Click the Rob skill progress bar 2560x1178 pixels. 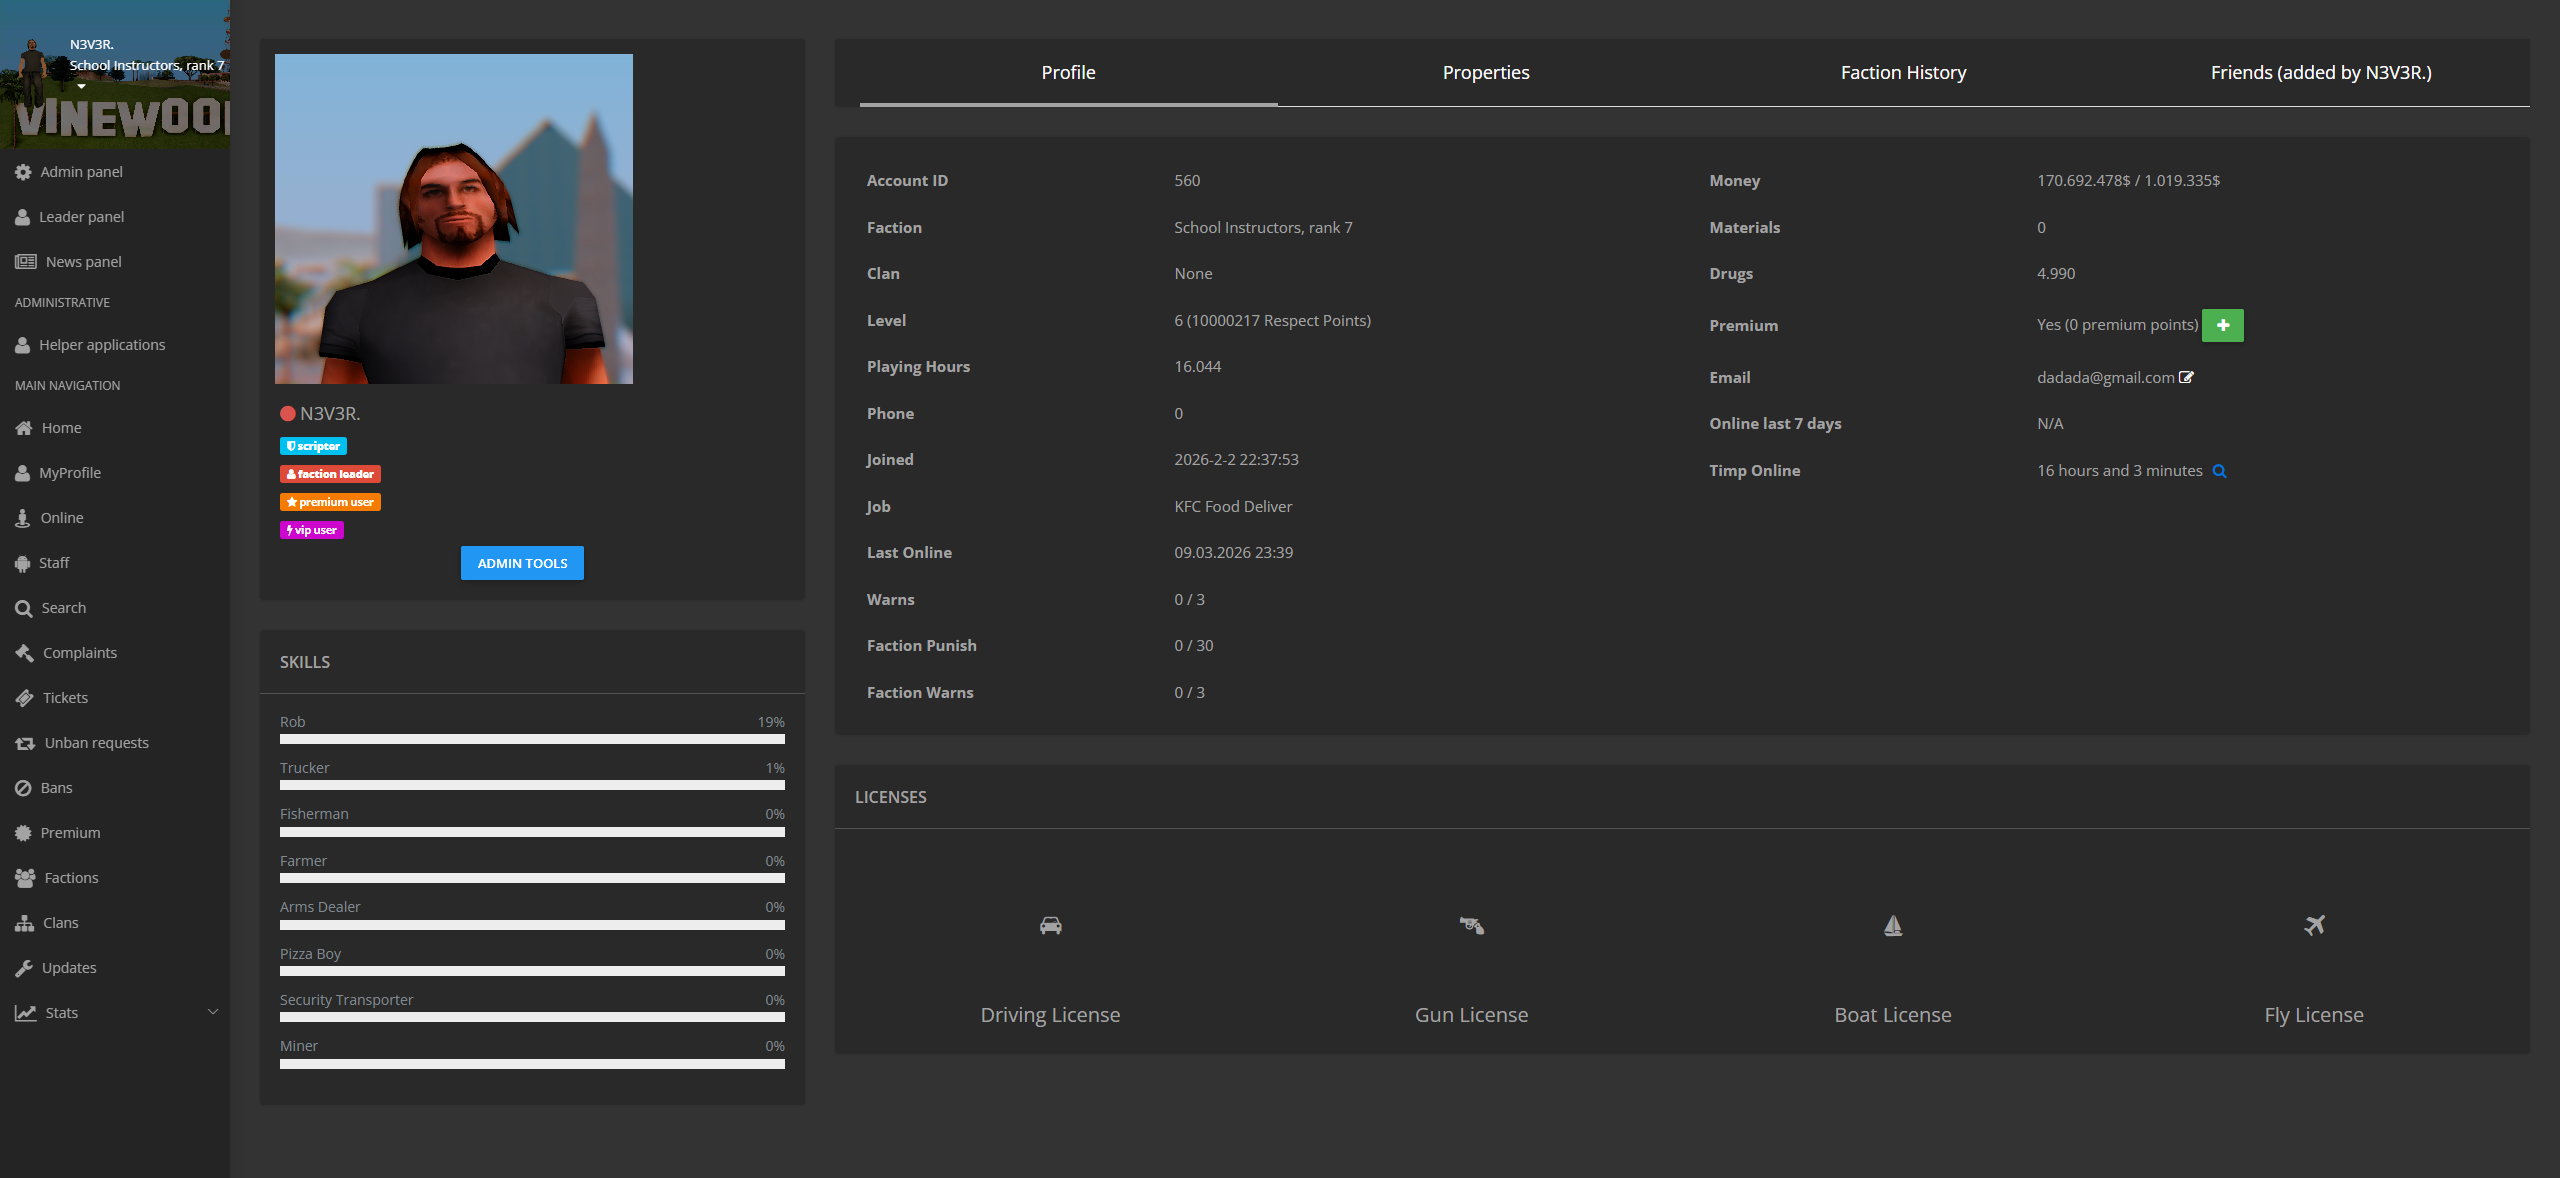coord(532,739)
